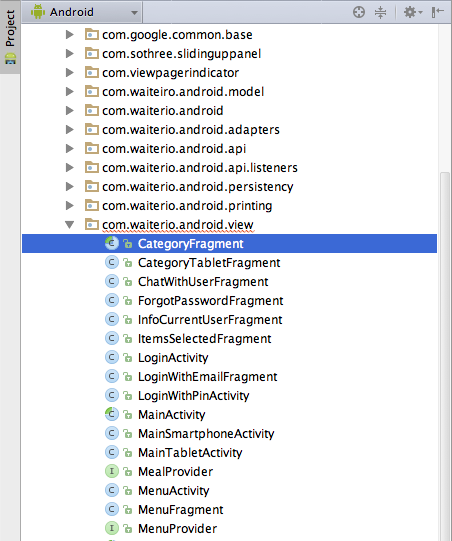This screenshot has width=452, height=541.
Task: Click the LoginActivity class icon
Action: 112,357
